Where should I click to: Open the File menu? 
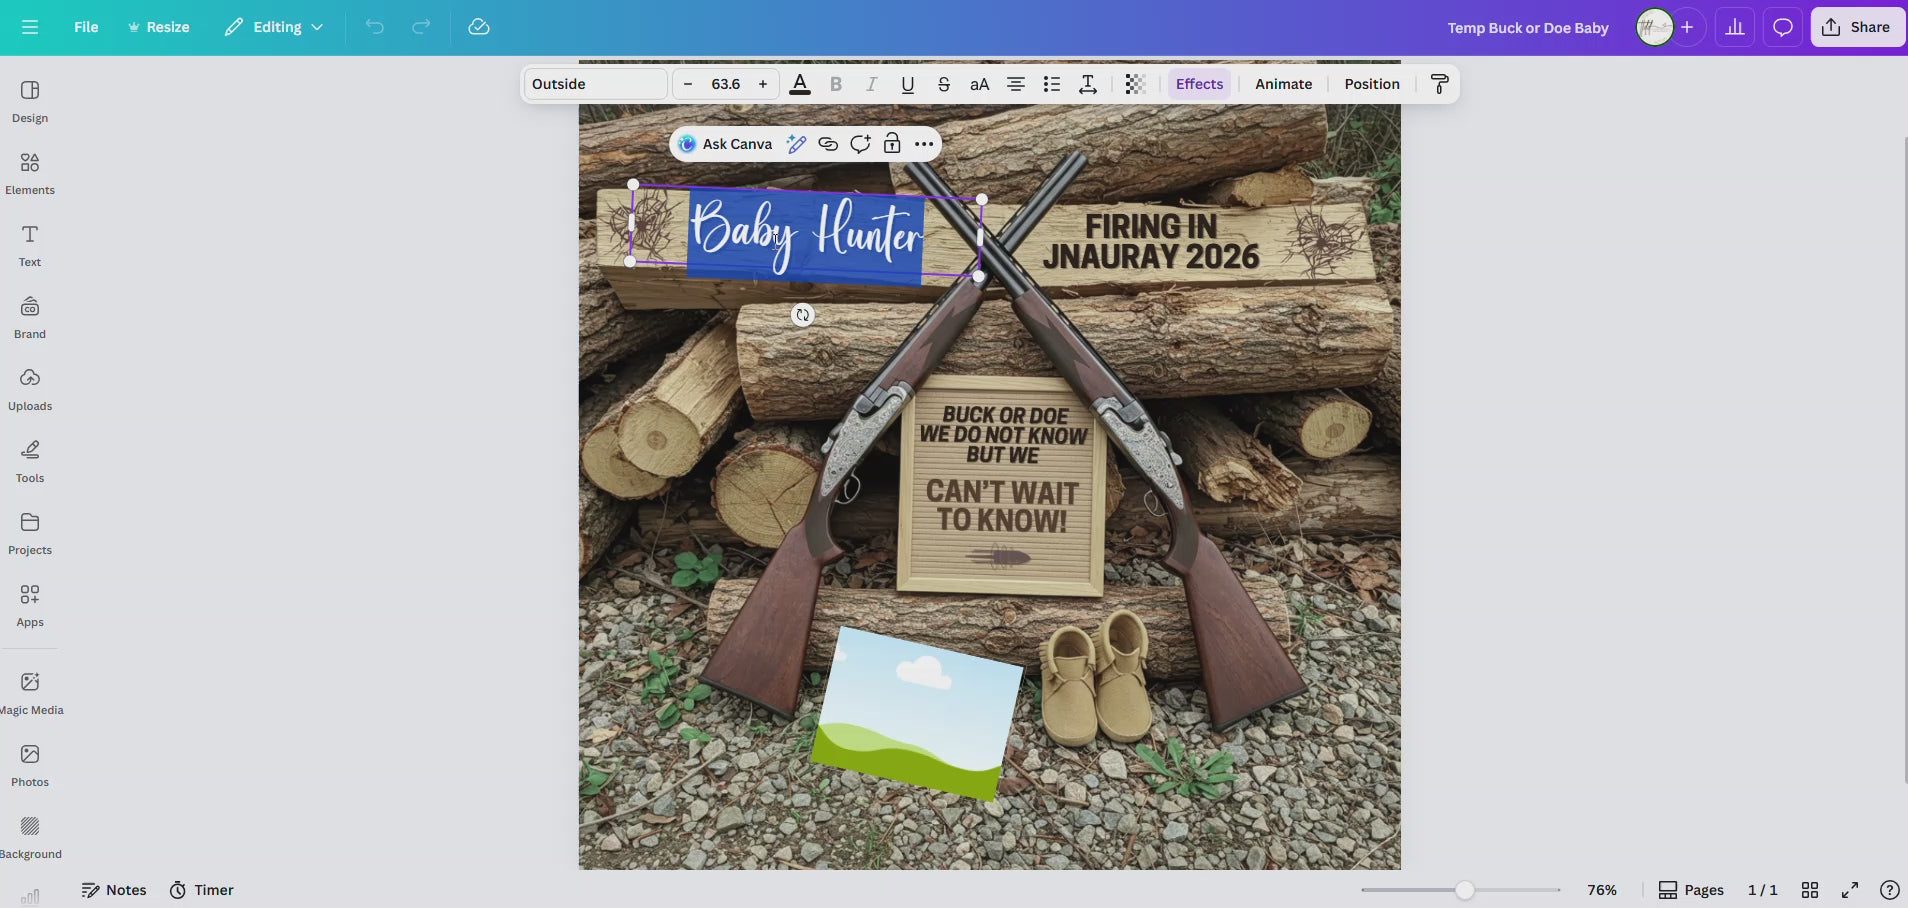click(x=86, y=27)
